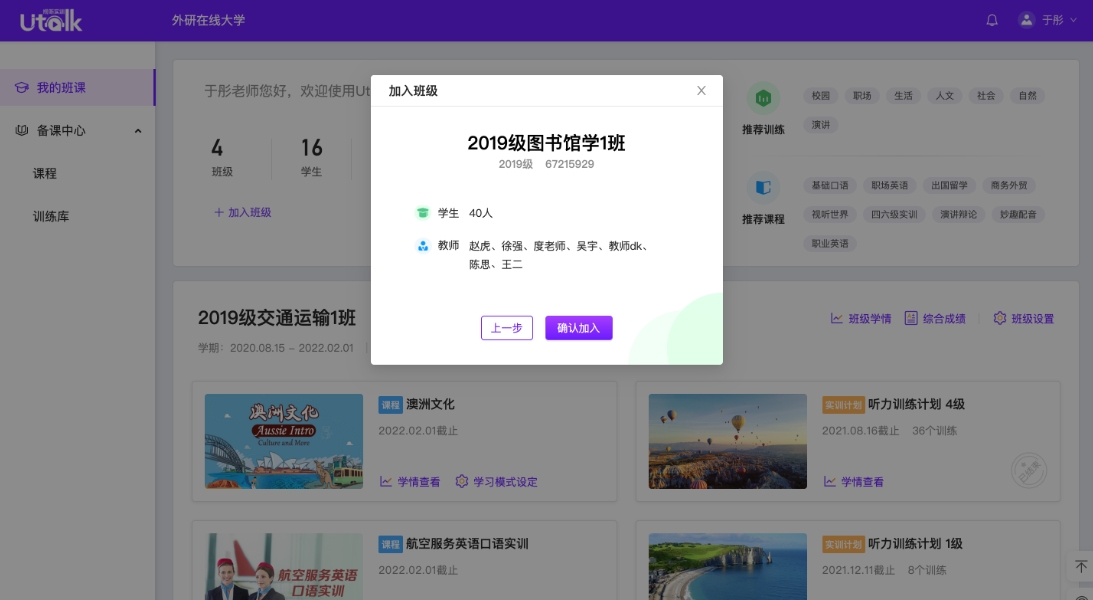The width and height of the screenshot is (1093, 600).
Task: Collapse the 备课中心 sidebar section
Action: [138, 131]
